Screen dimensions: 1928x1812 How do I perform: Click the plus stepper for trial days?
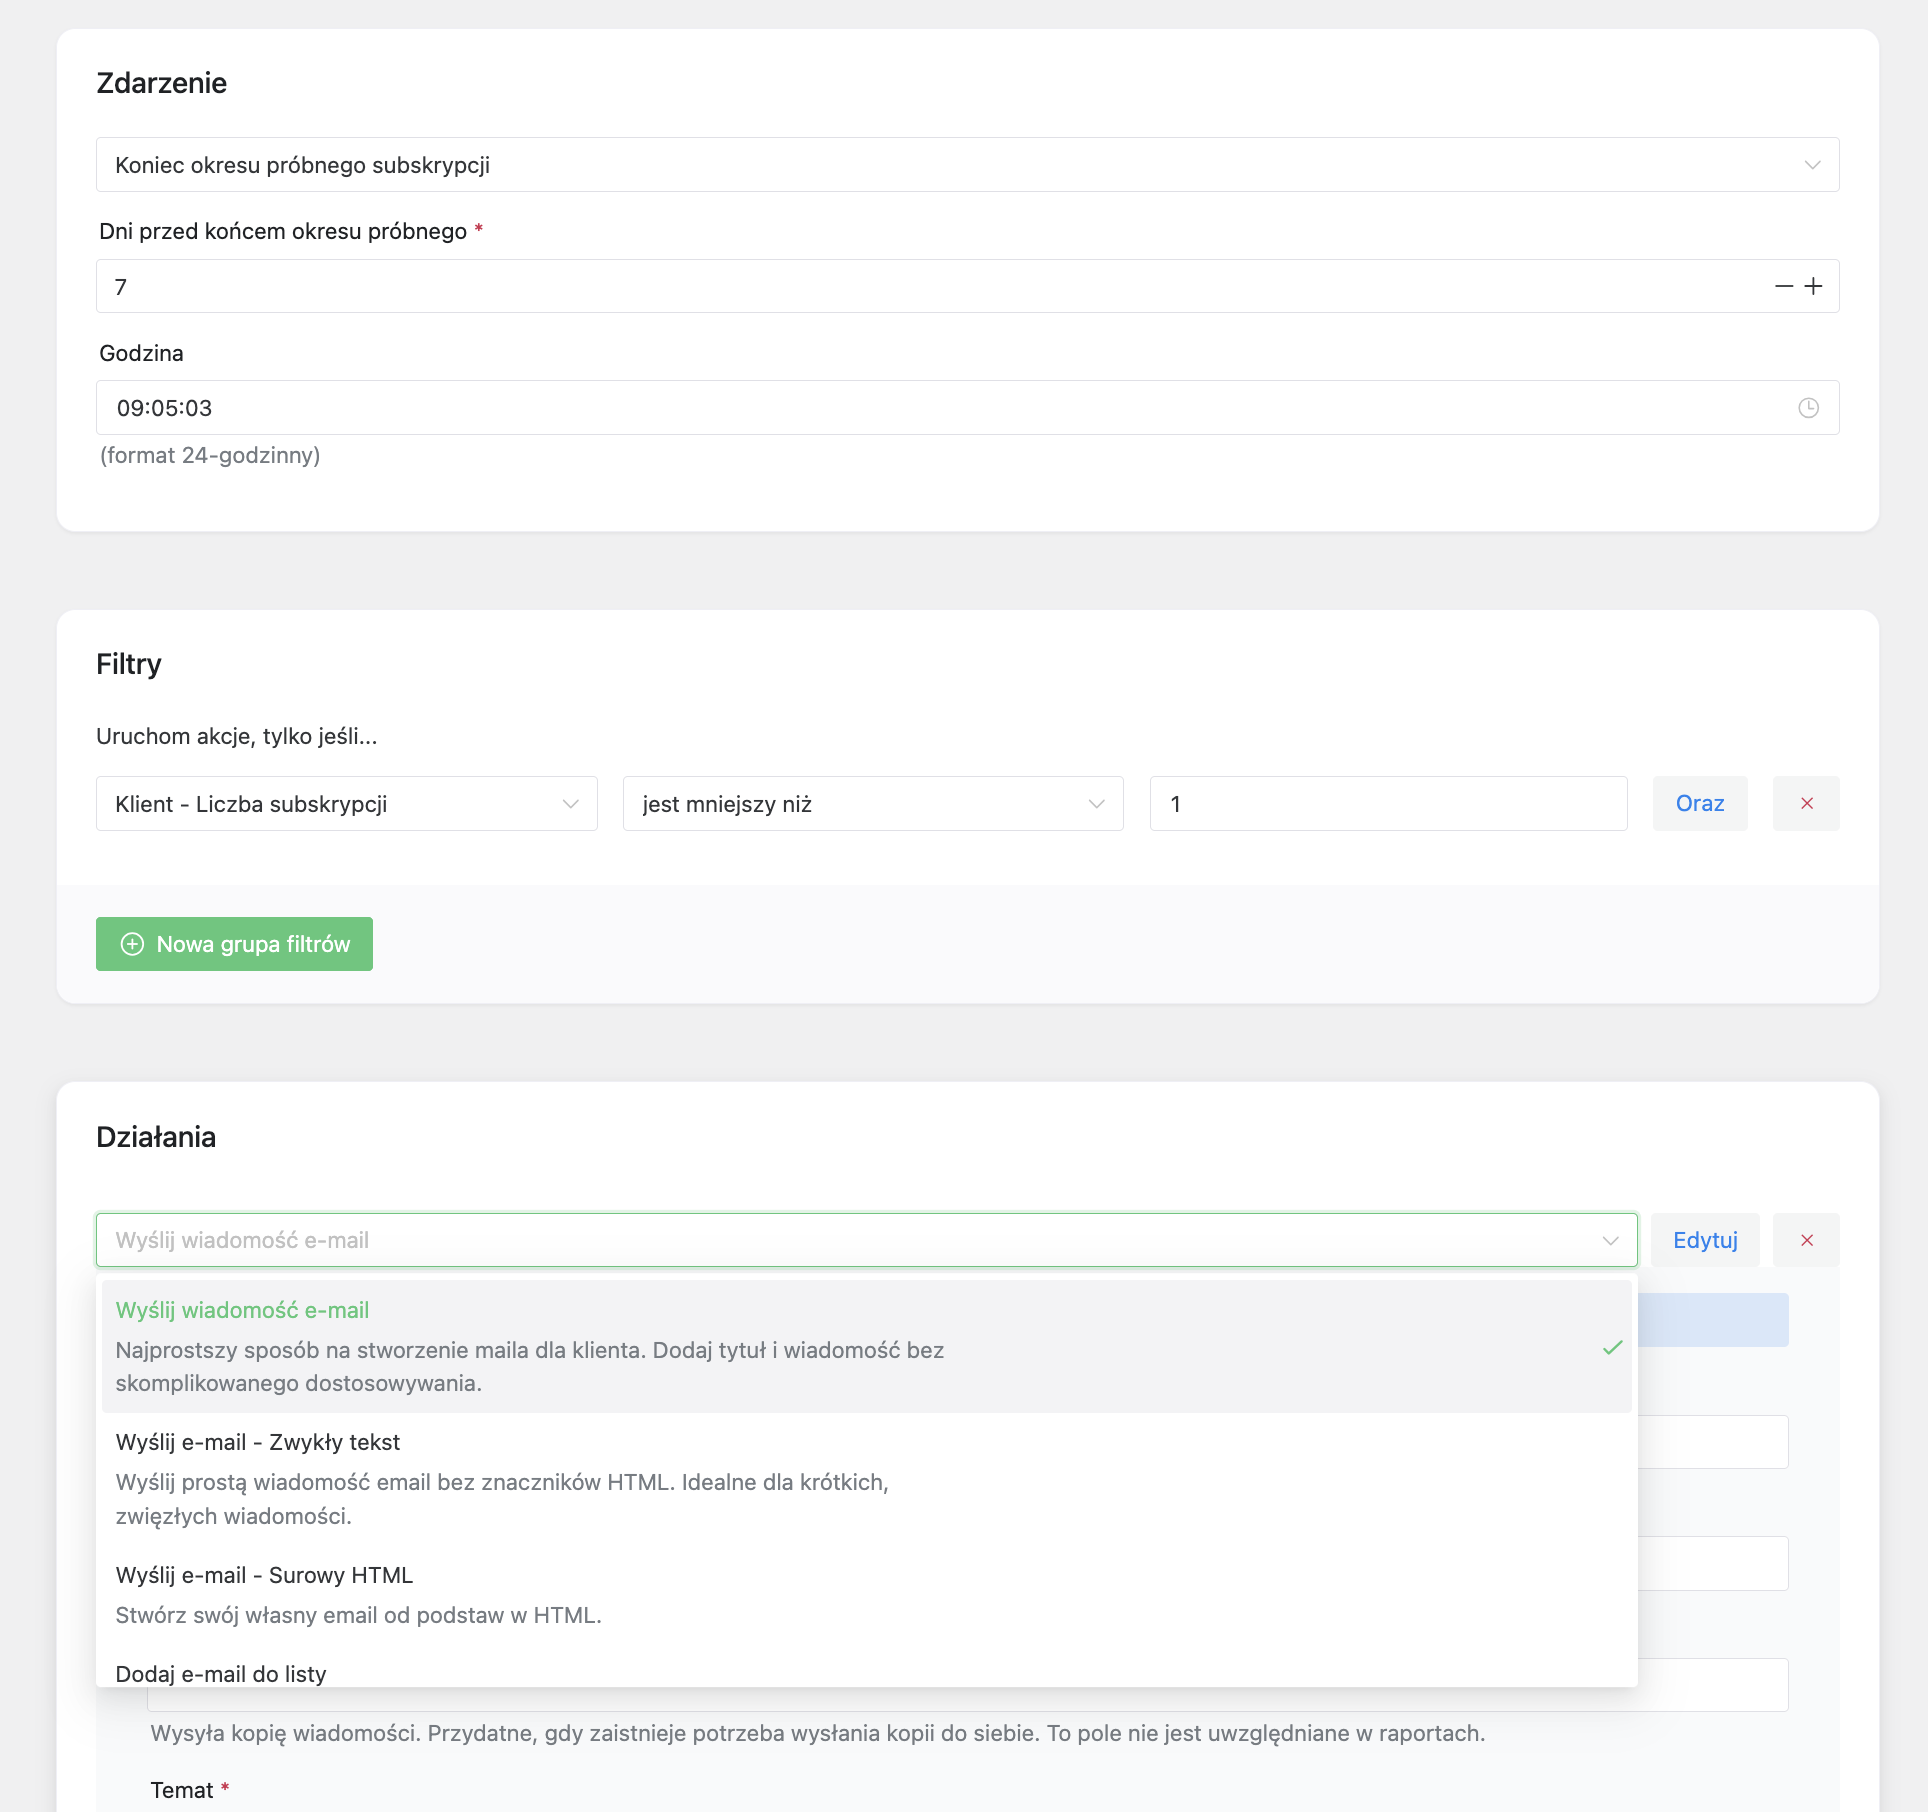(1813, 287)
